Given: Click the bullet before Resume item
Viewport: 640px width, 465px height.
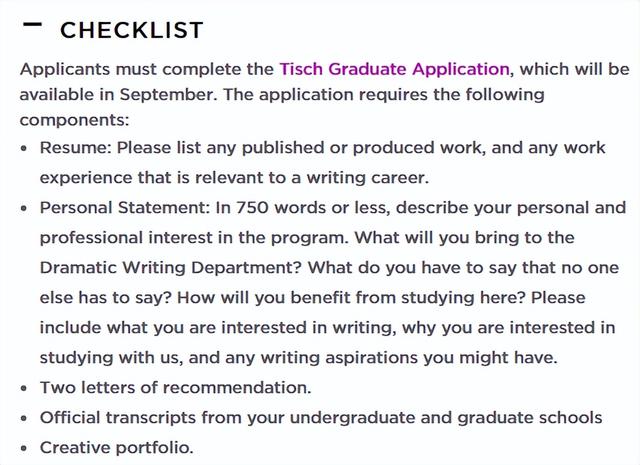Looking at the screenshot, I should click(x=24, y=148).
